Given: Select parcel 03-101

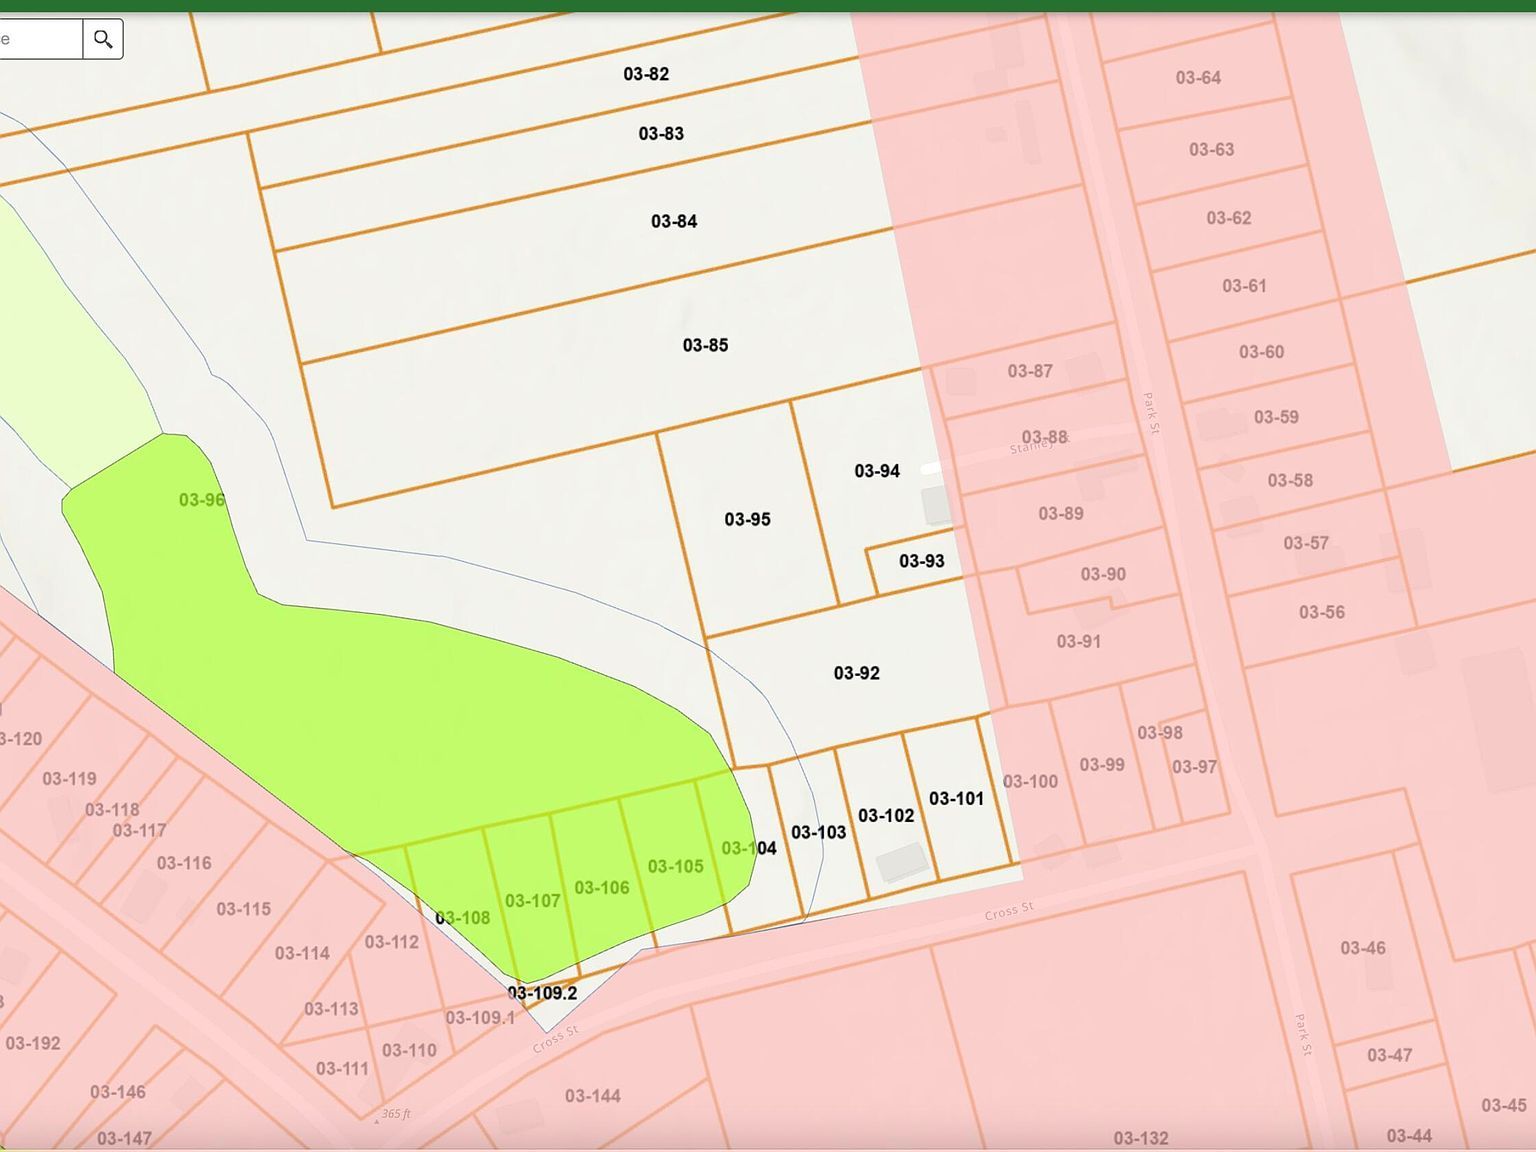Looking at the screenshot, I should pos(957,799).
